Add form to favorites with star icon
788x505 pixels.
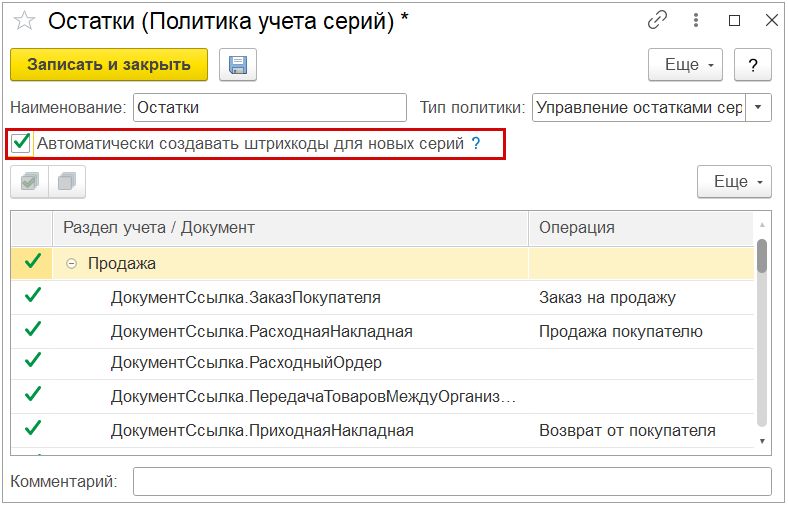(x=24, y=20)
